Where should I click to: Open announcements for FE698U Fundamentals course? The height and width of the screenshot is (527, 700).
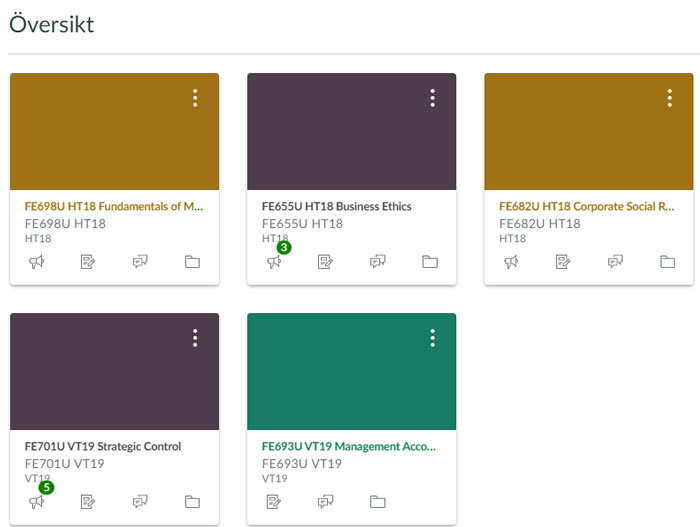pyautogui.click(x=36, y=262)
